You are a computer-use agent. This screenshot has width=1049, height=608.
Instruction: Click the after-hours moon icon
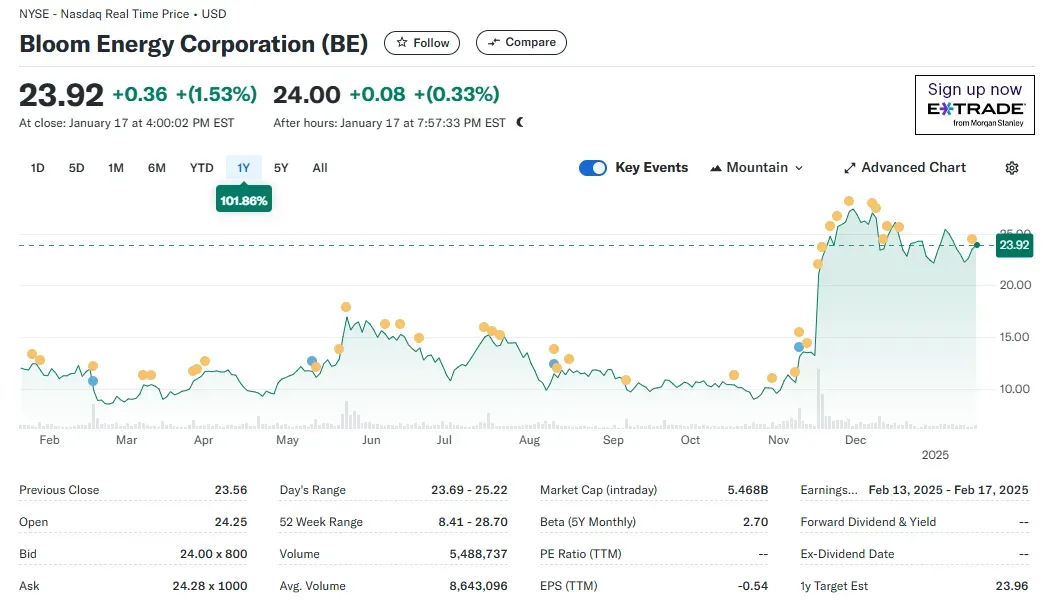tap(520, 122)
